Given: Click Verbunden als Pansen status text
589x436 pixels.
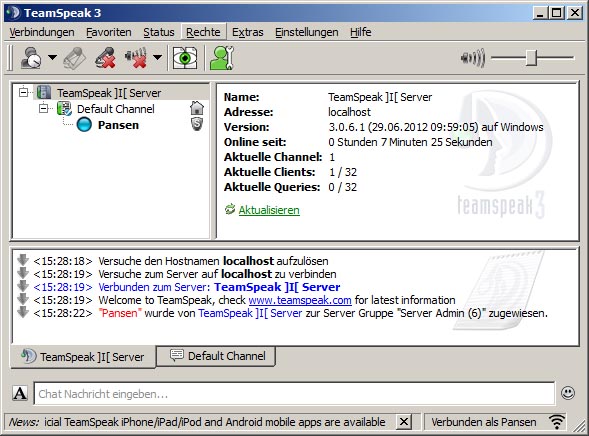Looking at the screenshot, I should tap(484, 422).
